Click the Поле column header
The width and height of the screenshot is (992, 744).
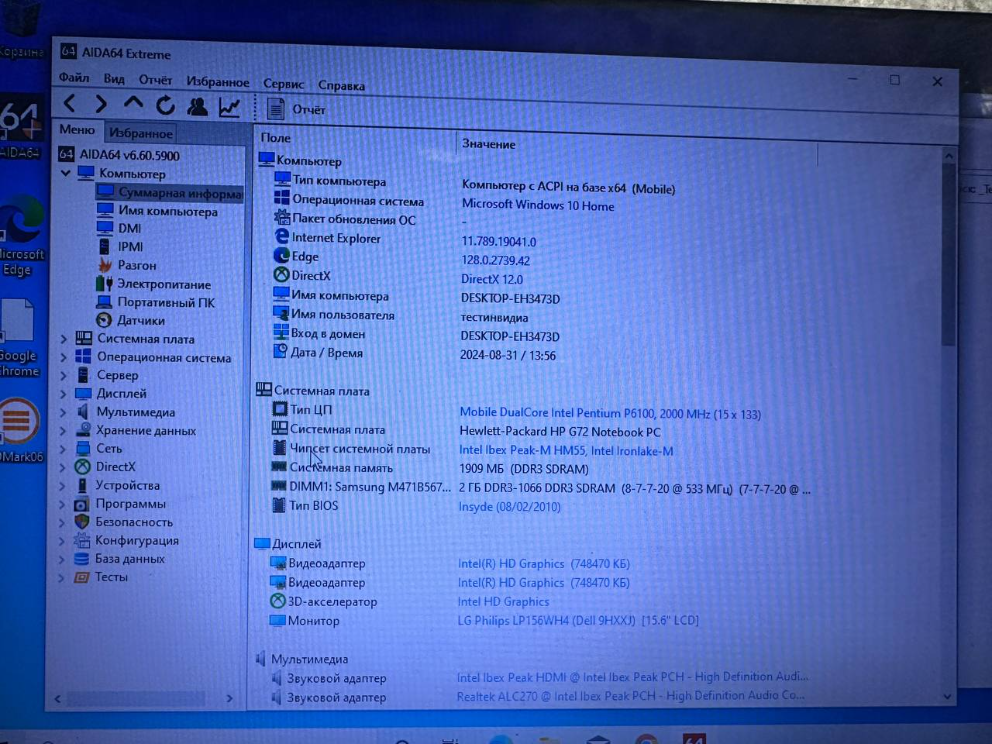pyautogui.click(x=276, y=138)
